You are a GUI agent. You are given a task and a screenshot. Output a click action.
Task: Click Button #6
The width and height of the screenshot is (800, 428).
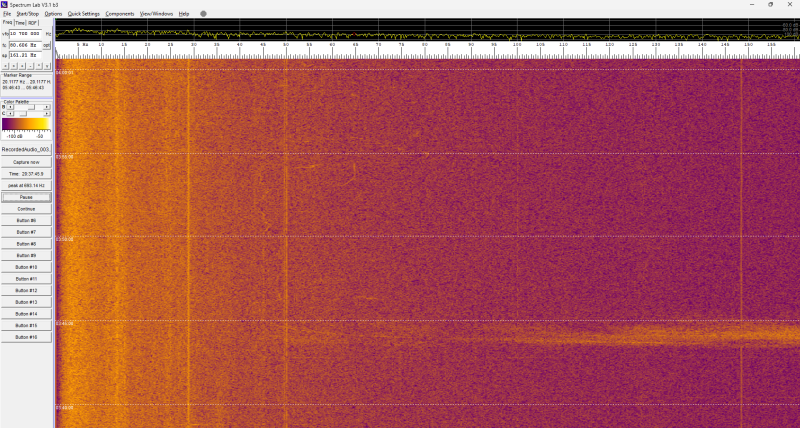26,220
